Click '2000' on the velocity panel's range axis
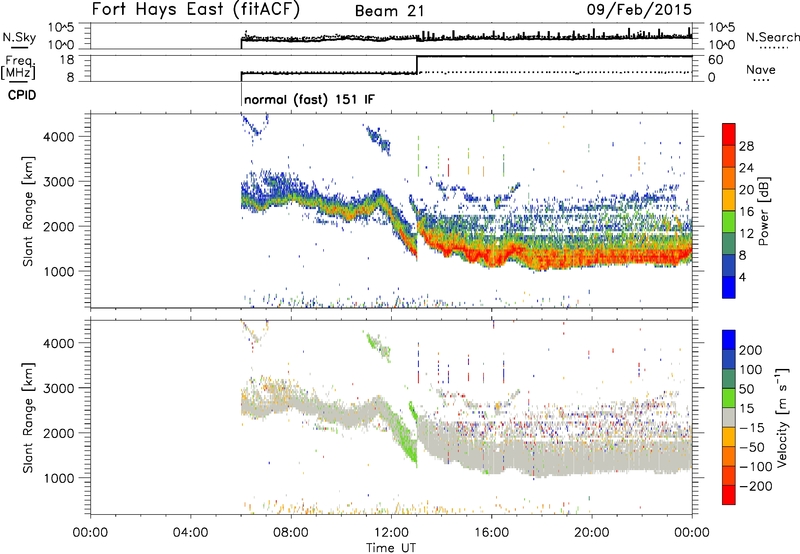The image size is (800, 554). pyautogui.click(x=58, y=433)
